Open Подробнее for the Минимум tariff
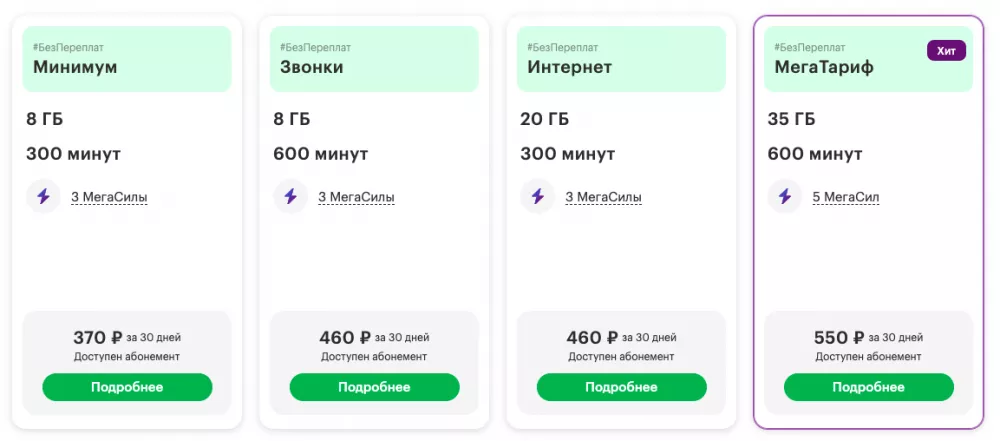Screen dimensions: 1000x441 [x=127, y=387]
